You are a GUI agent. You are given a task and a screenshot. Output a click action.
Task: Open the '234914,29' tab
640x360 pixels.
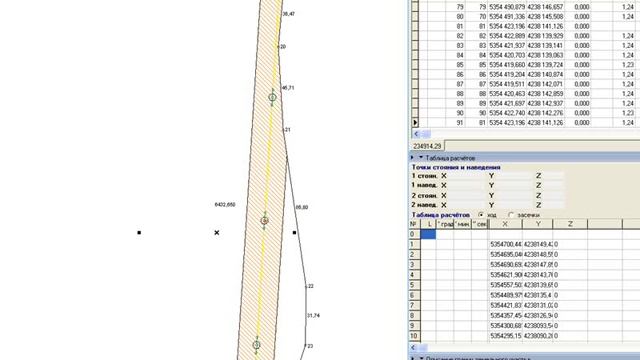(427, 146)
